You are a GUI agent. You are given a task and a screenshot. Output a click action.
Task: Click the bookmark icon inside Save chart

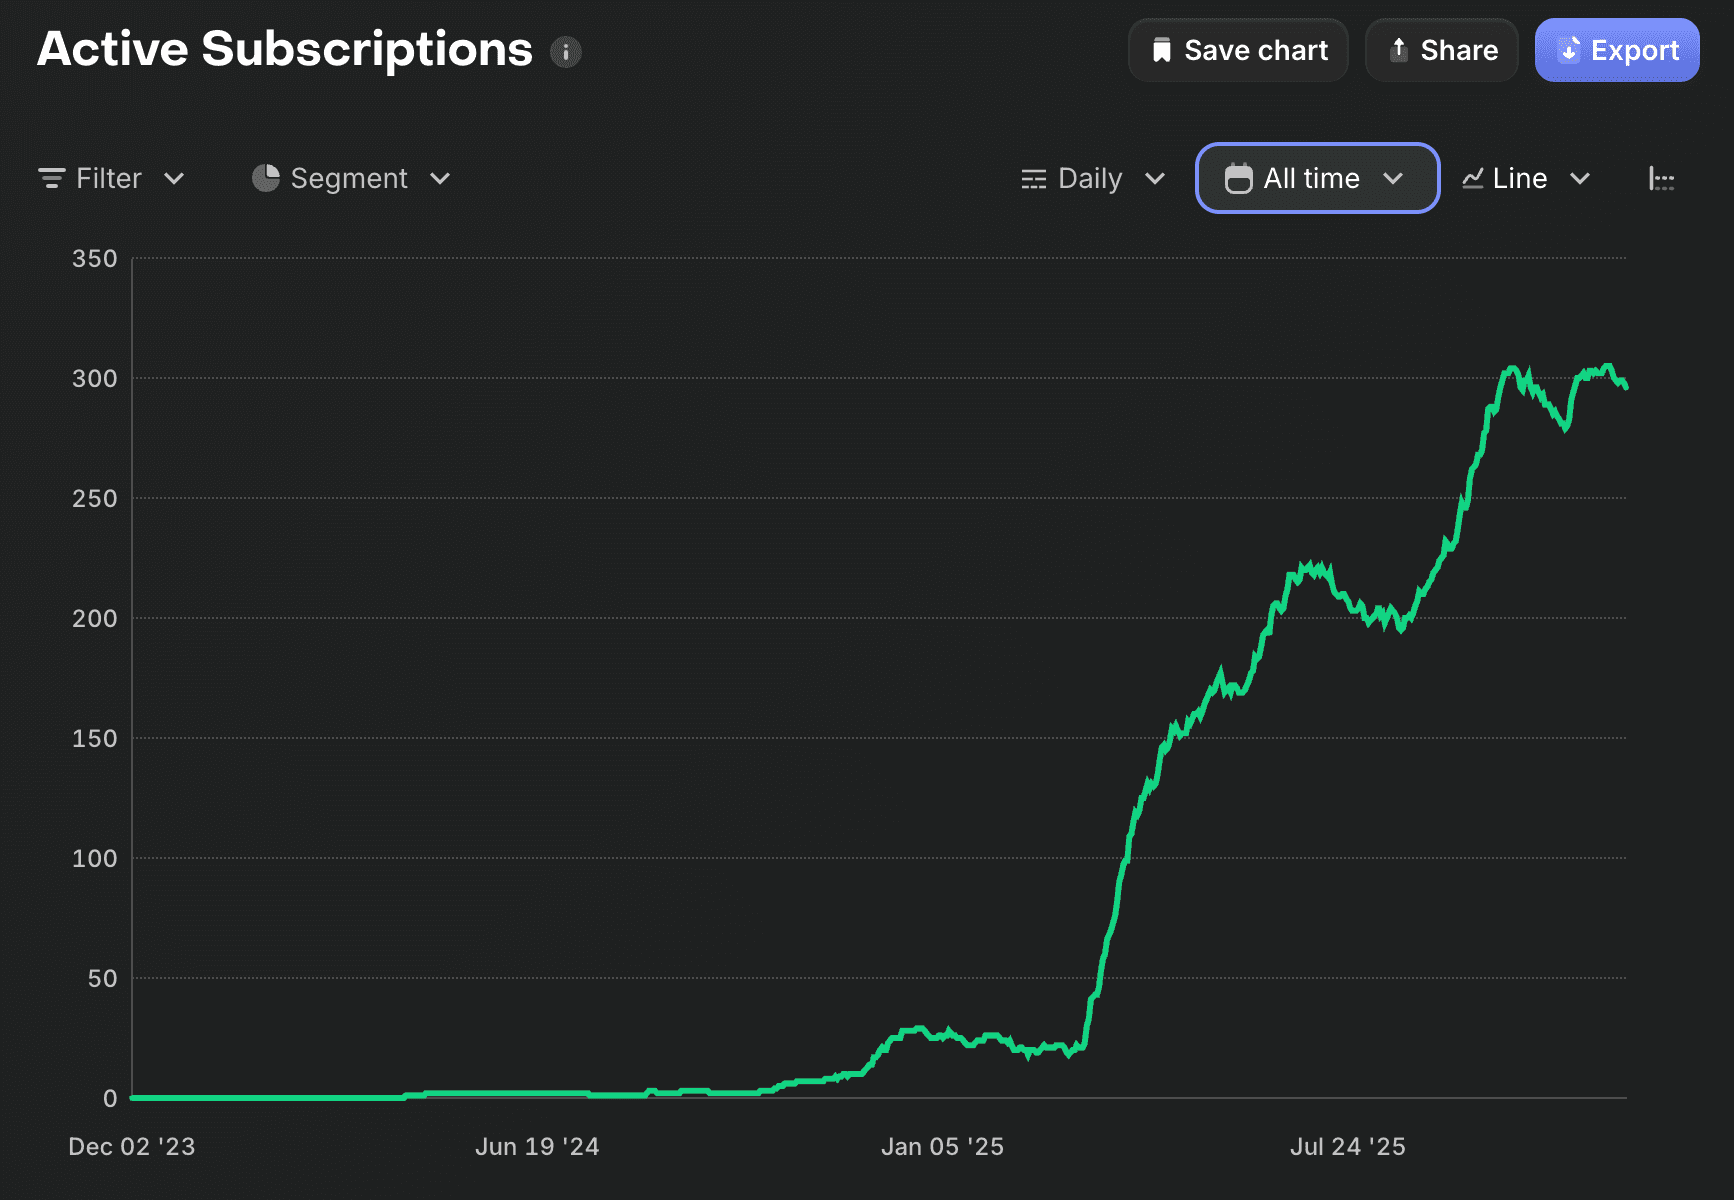[x=1161, y=49]
